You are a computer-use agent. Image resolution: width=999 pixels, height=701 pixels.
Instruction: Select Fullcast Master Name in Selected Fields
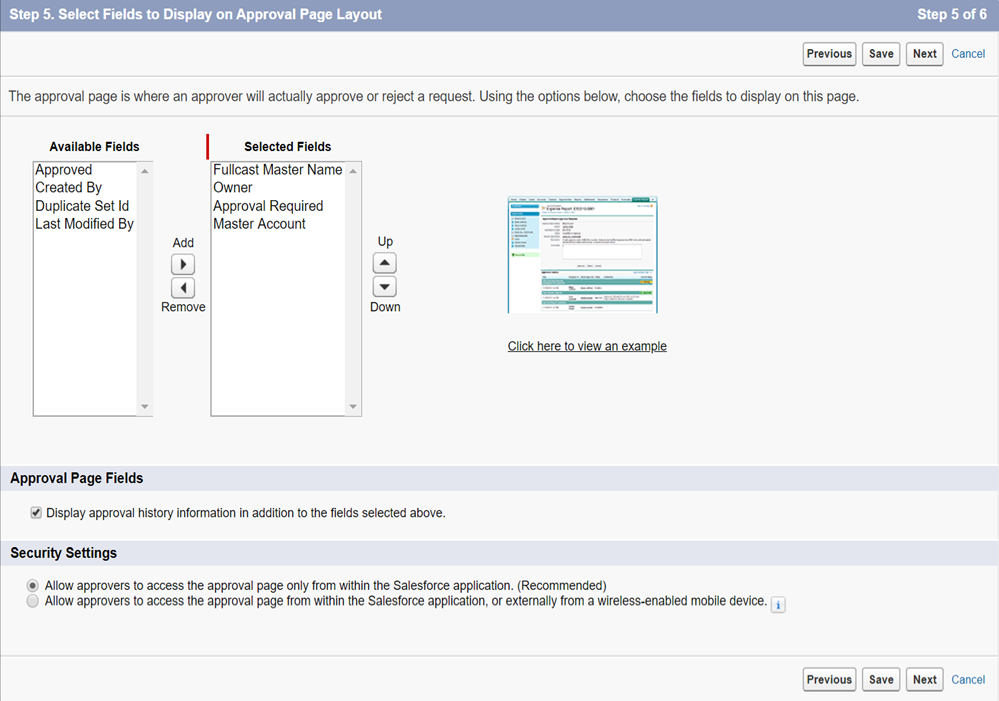[x=278, y=170]
